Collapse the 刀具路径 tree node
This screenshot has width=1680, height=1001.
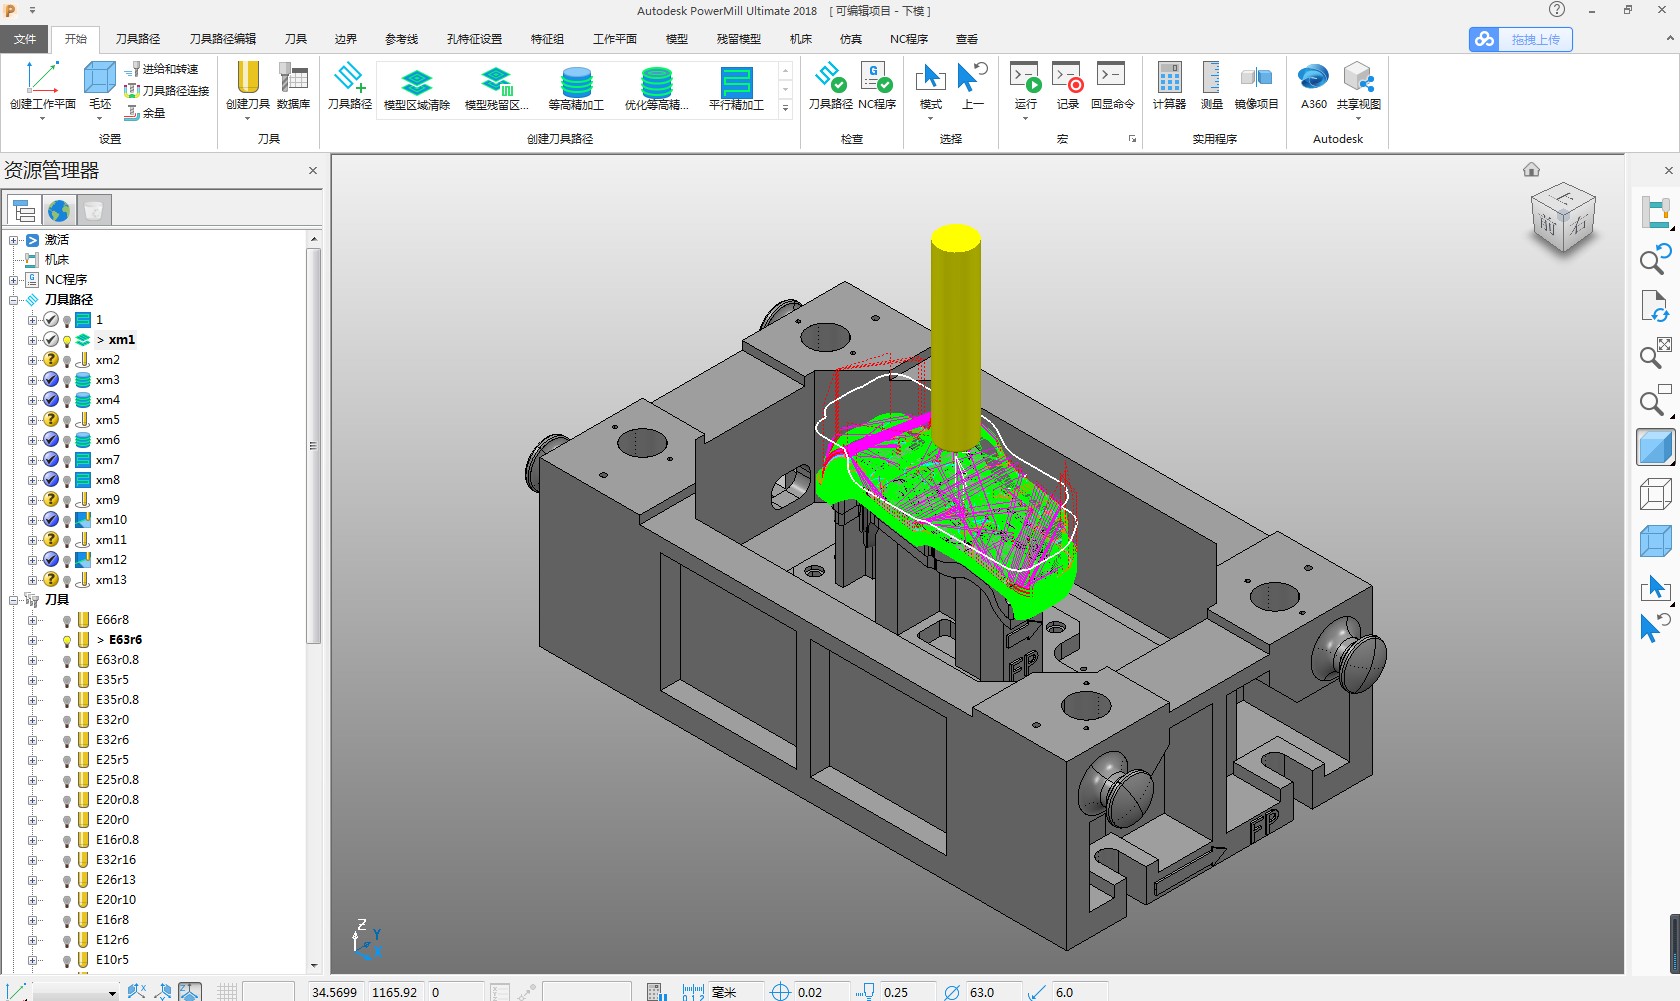(14, 300)
